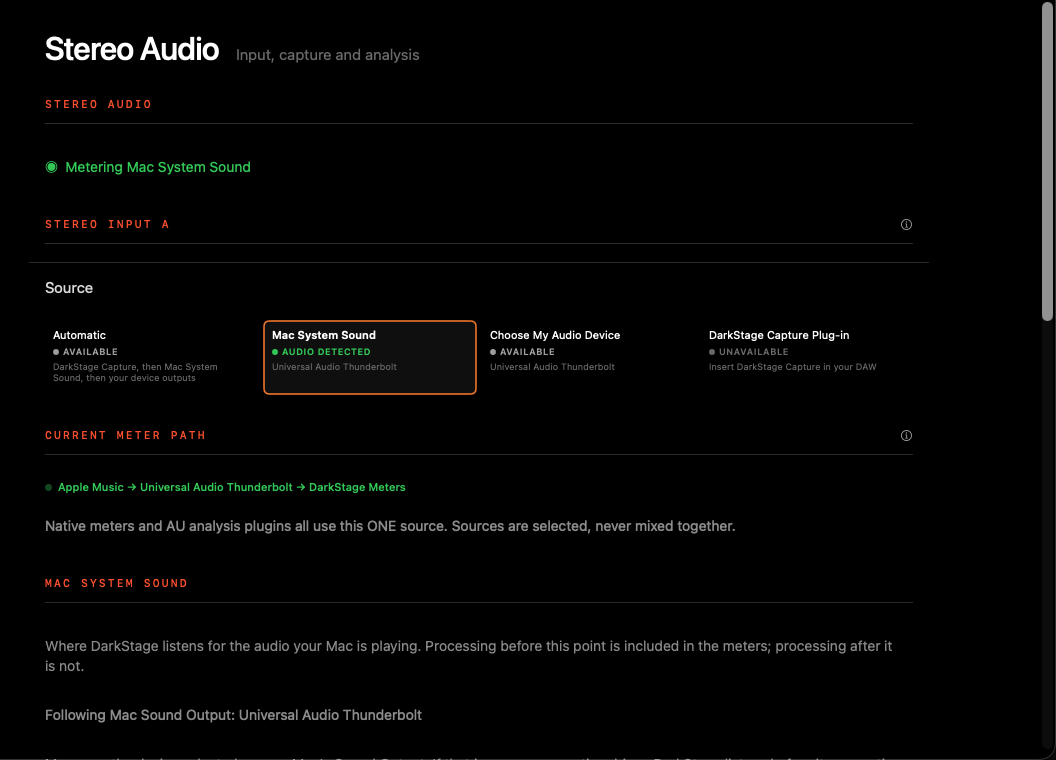Open the Stereo Input A info icon
Image resolution: width=1056 pixels, height=760 pixels.
[x=906, y=224]
